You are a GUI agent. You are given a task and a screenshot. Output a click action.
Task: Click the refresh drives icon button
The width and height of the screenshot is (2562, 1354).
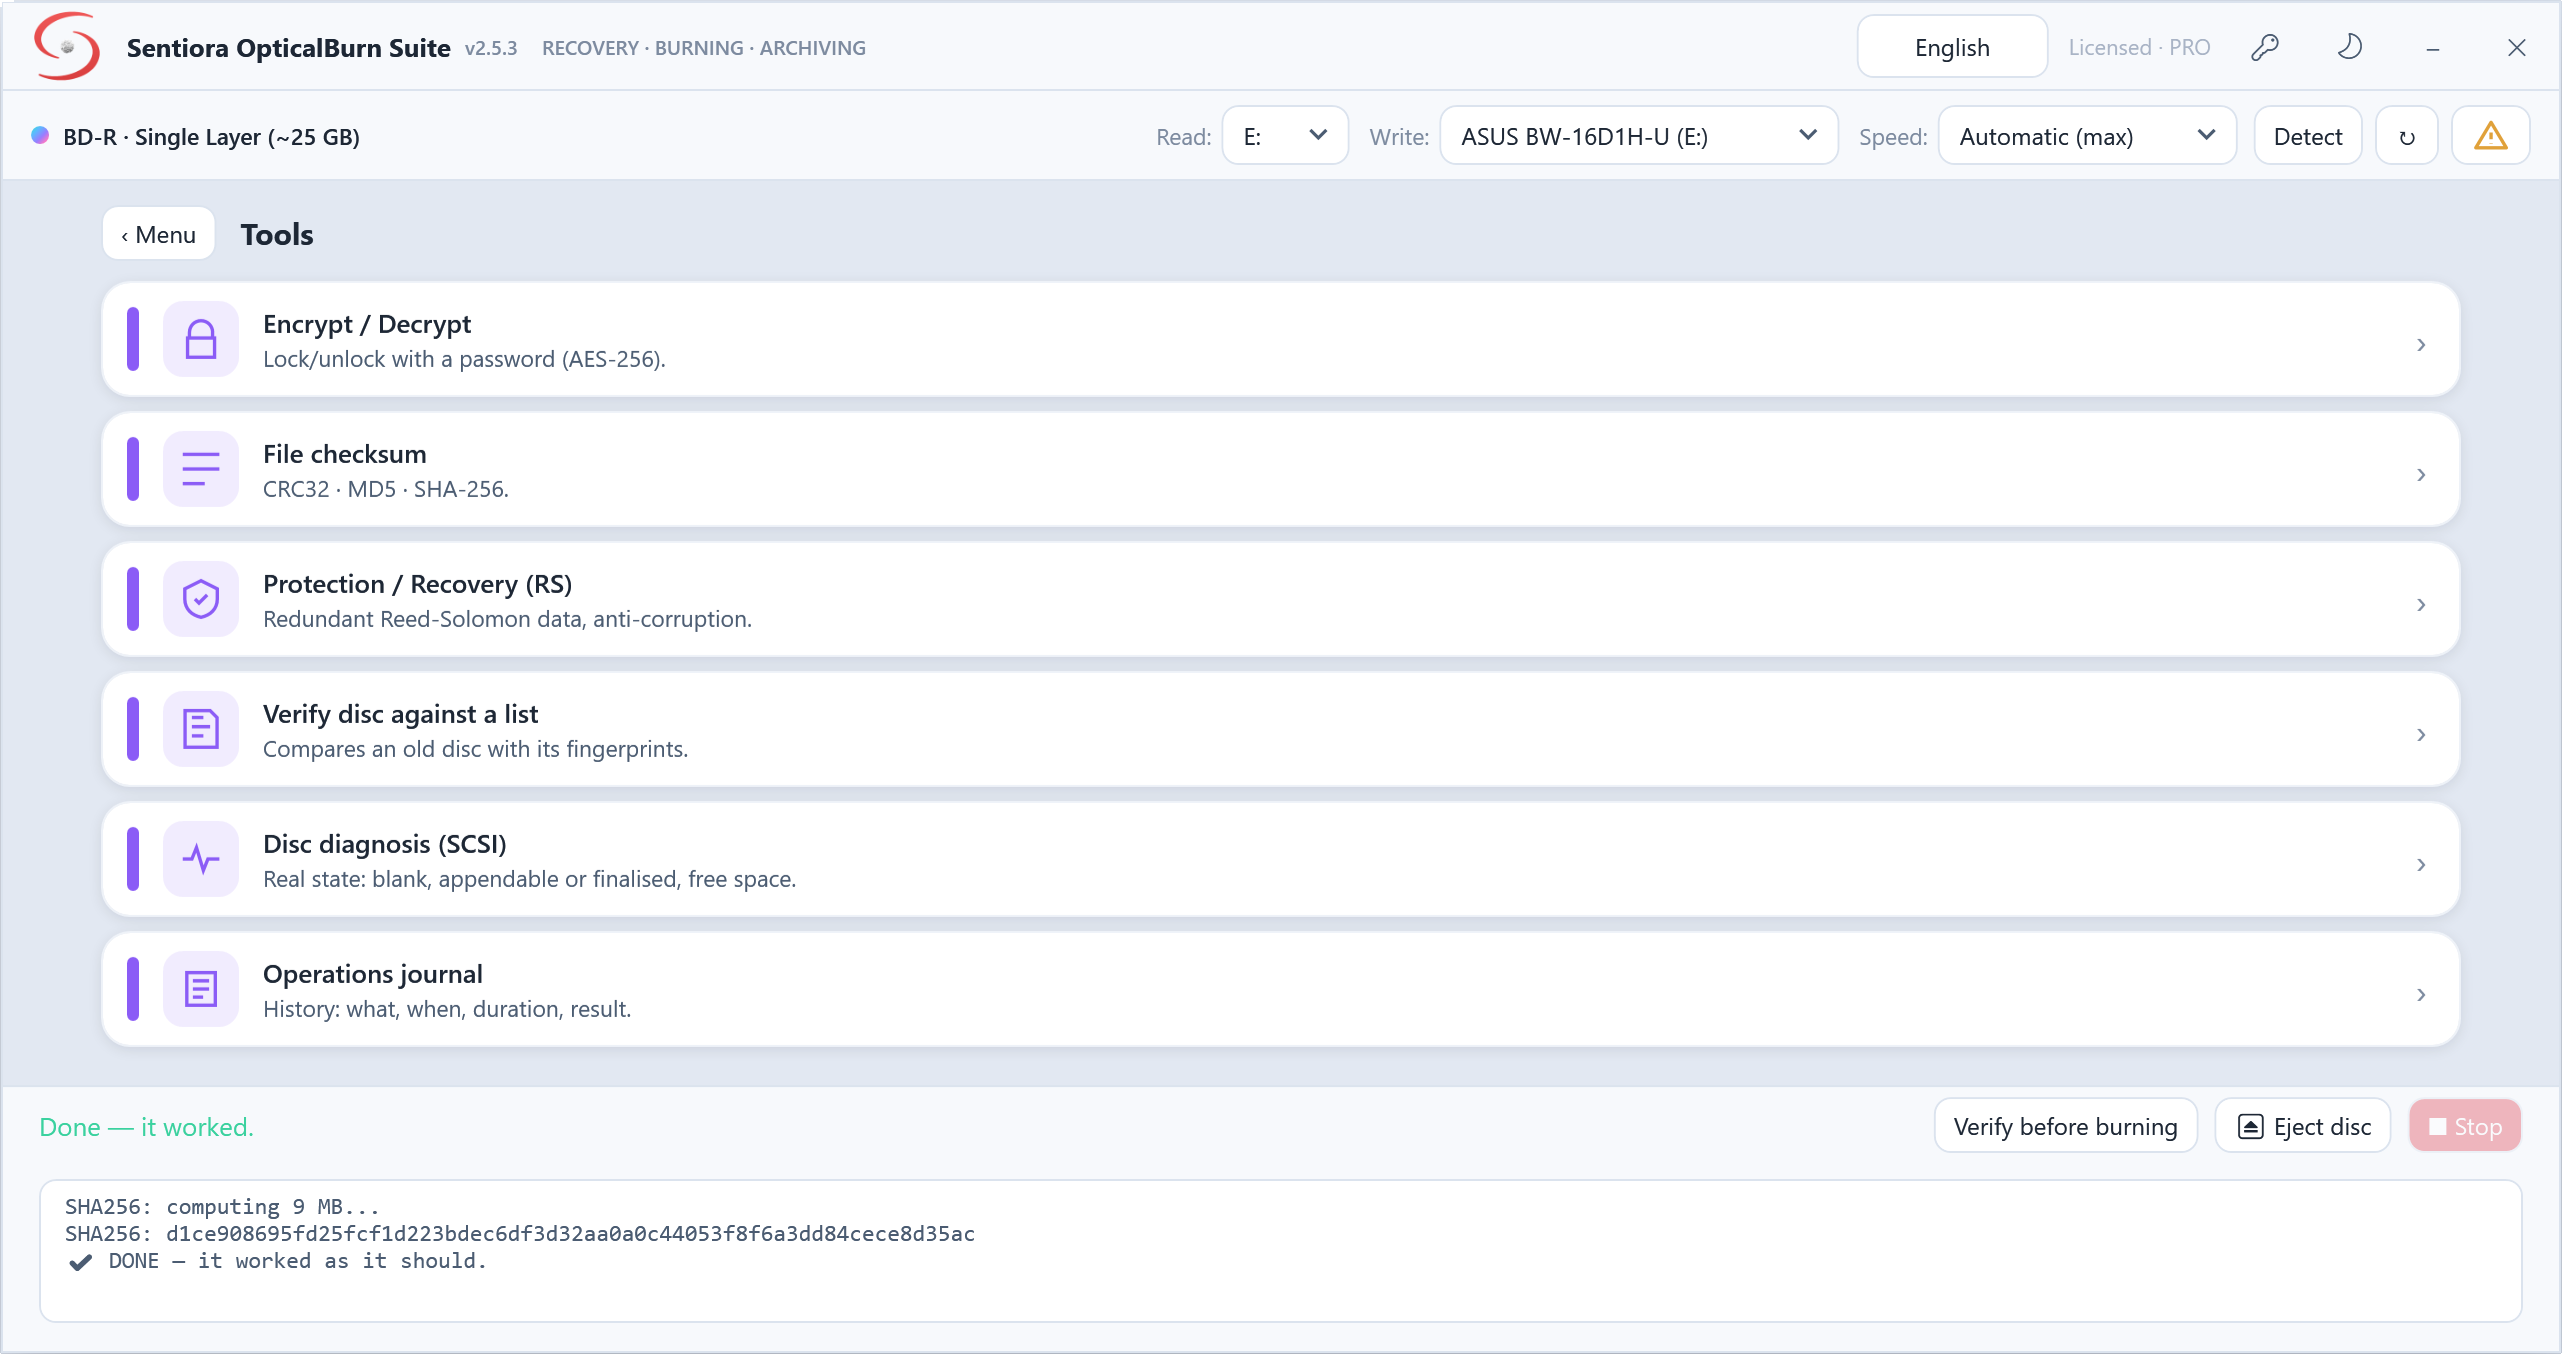(x=2407, y=136)
